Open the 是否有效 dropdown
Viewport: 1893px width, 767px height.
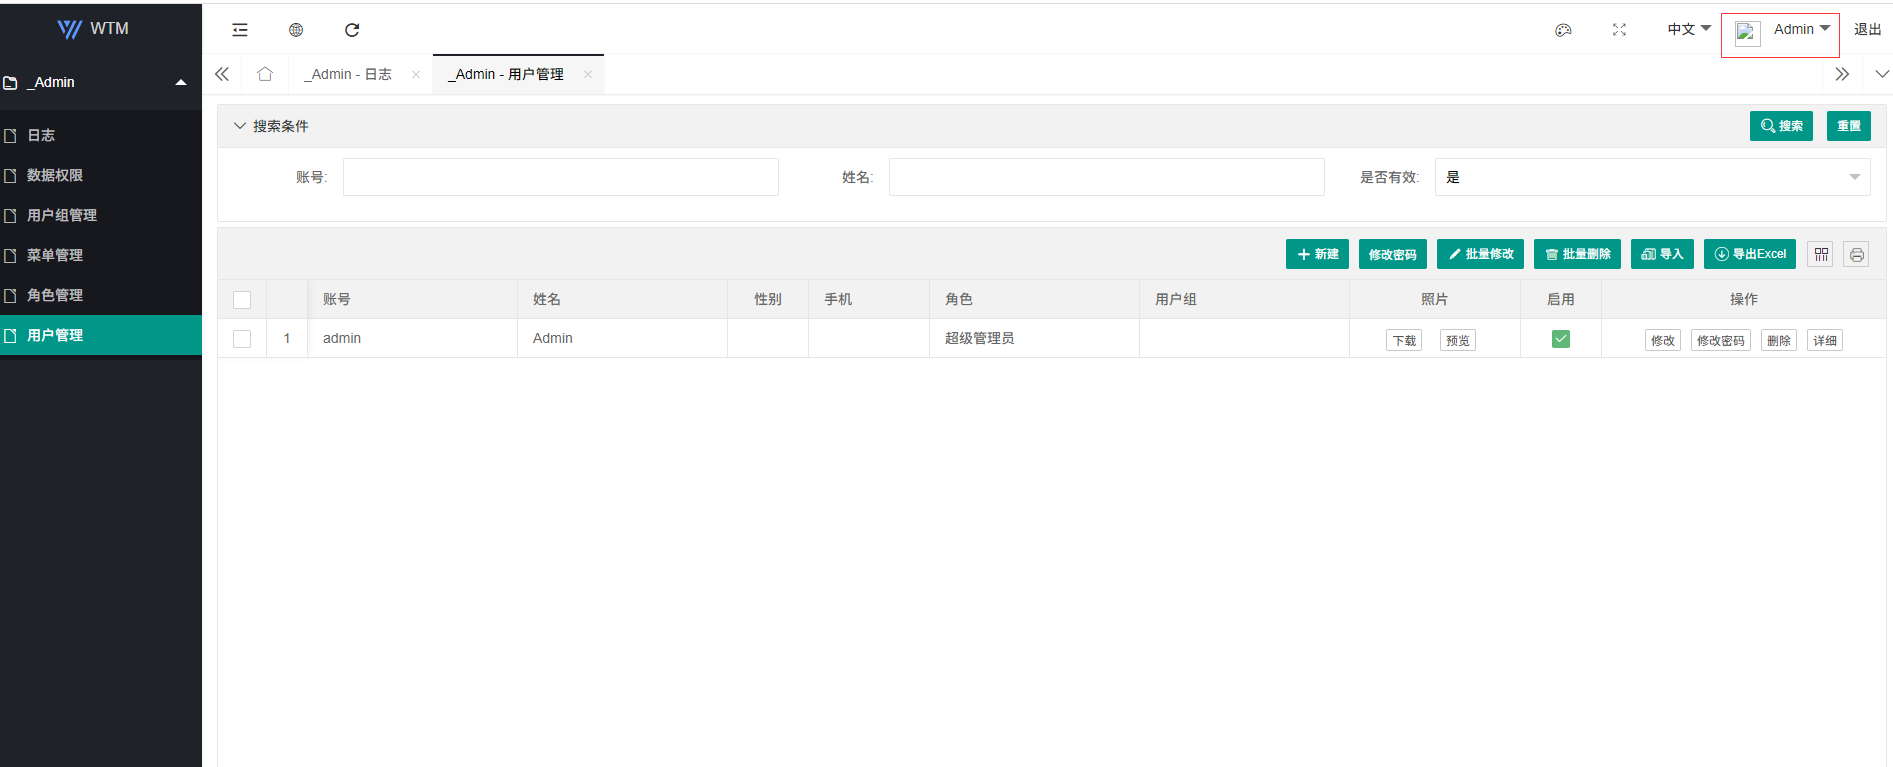[1652, 177]
